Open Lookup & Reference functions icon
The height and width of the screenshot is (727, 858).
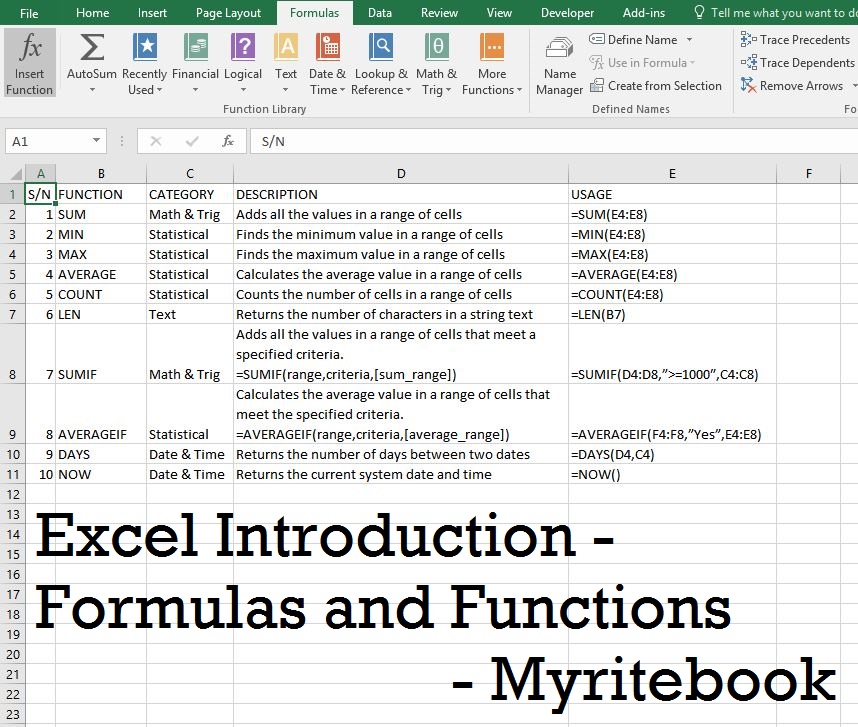[381, 48]
